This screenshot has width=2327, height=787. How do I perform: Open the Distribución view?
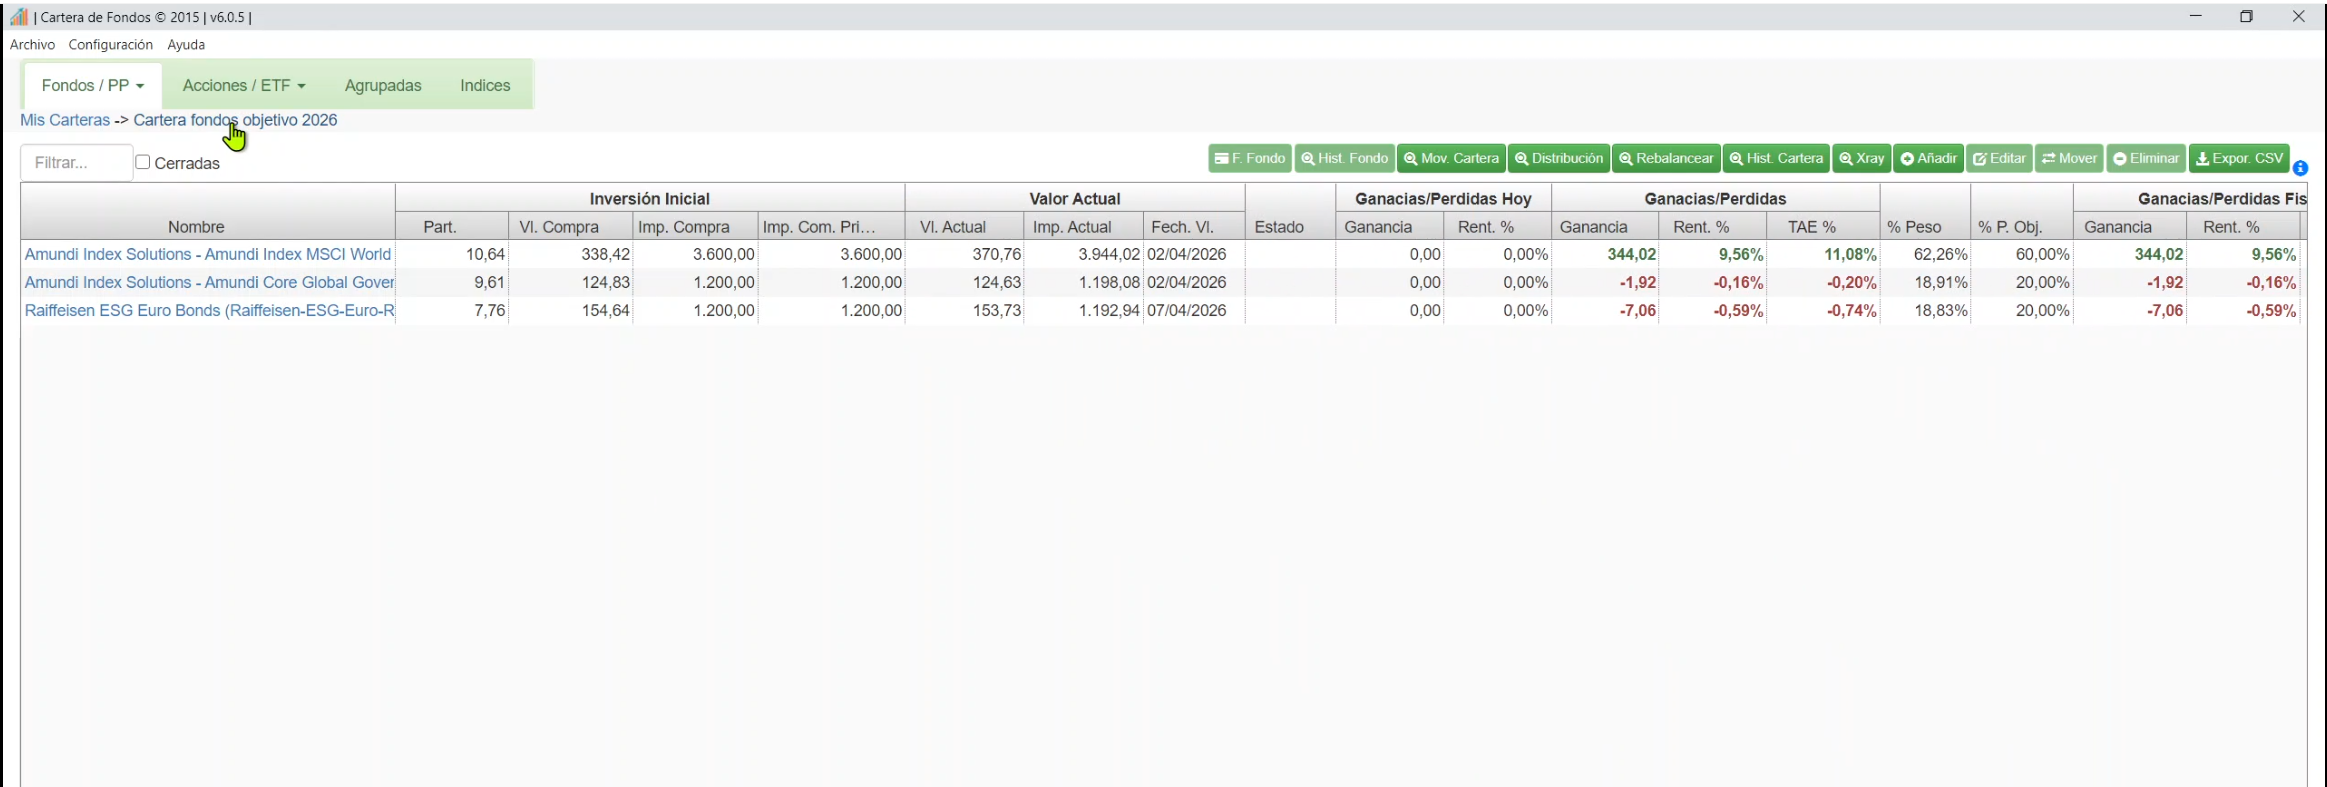click(x=1558, y=159)
